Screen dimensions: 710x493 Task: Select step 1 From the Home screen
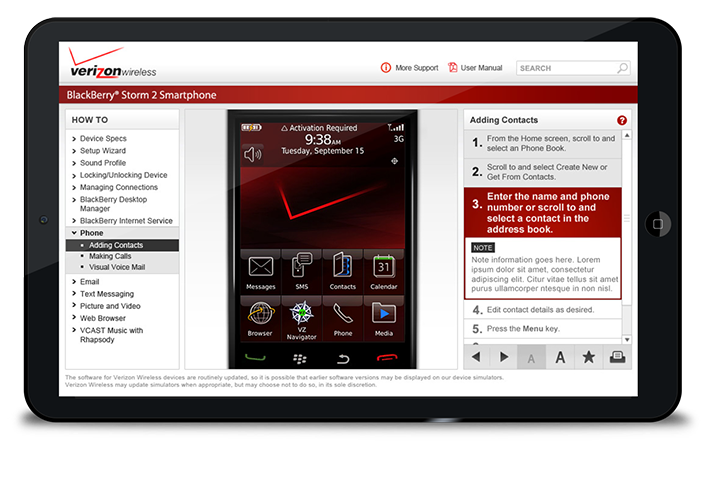543,144
